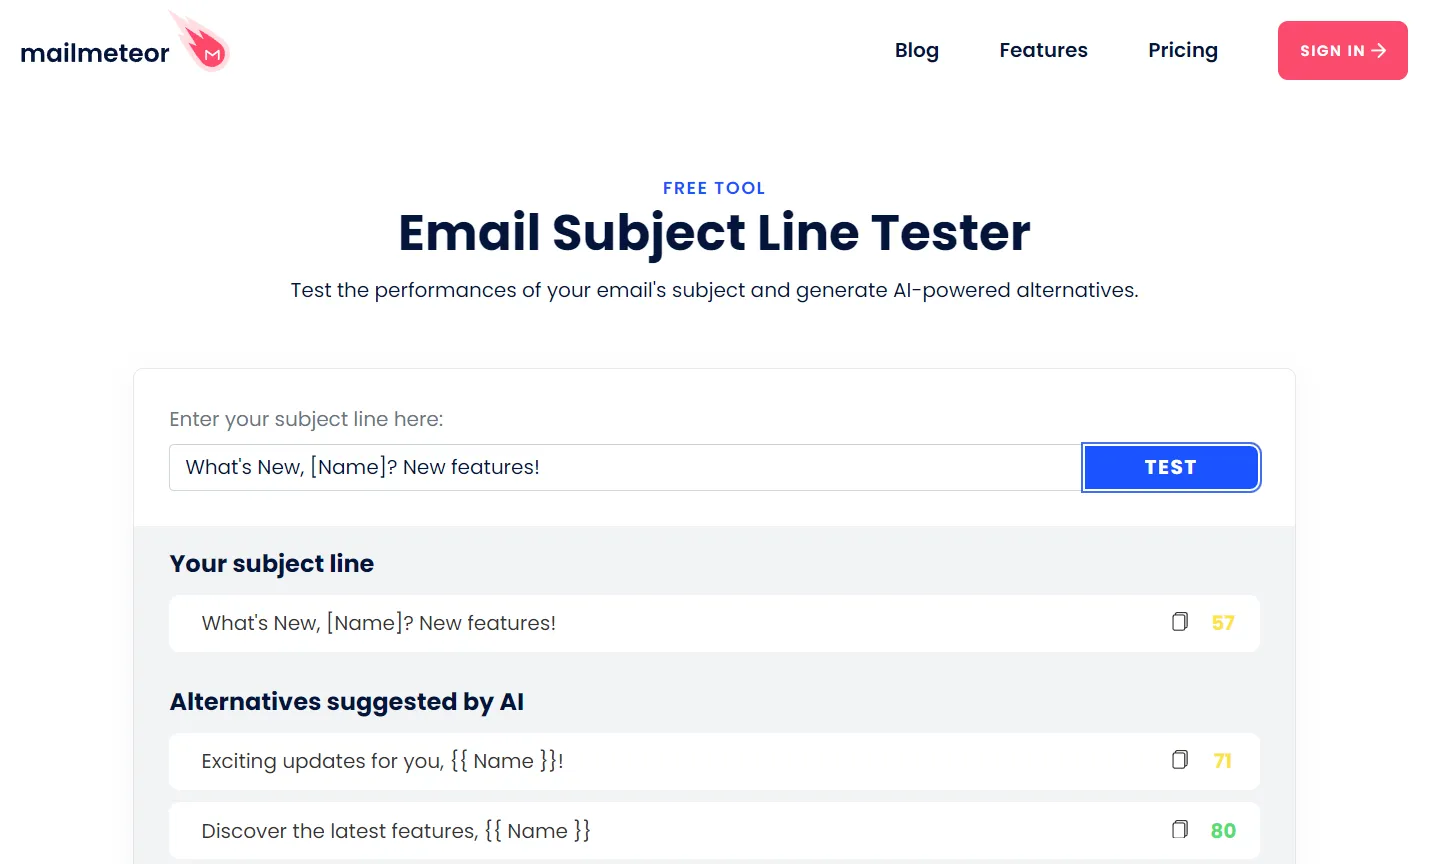Click the mailmeteor wordmark text
This screenshot has height=864, width=1448.
coord(95,53)
